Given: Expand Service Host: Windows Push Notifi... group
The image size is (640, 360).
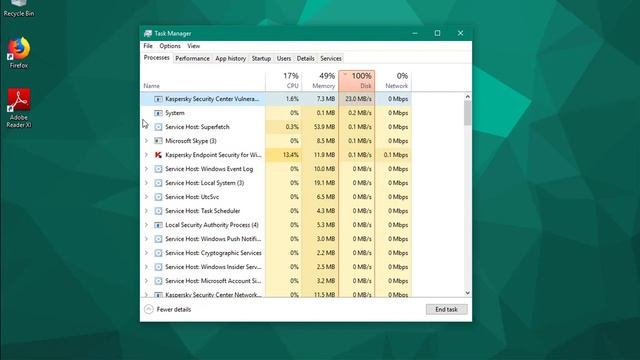Looking at the screenshot, I should coord(147,239).
